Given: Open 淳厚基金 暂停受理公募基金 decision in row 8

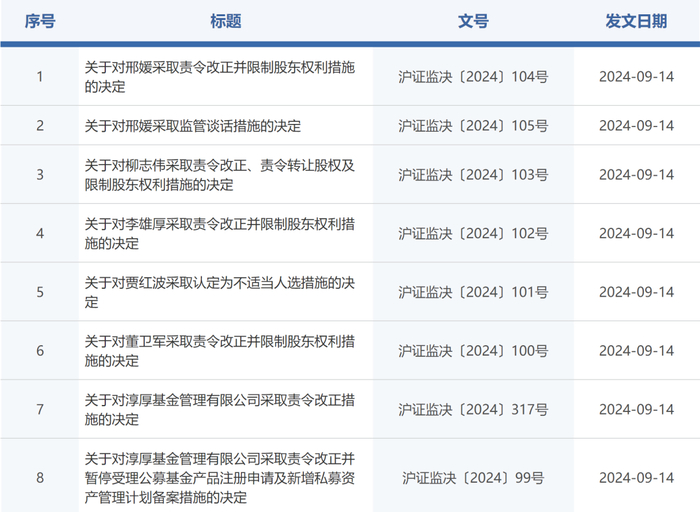Looking at the screenshot, I should [220, 478].
